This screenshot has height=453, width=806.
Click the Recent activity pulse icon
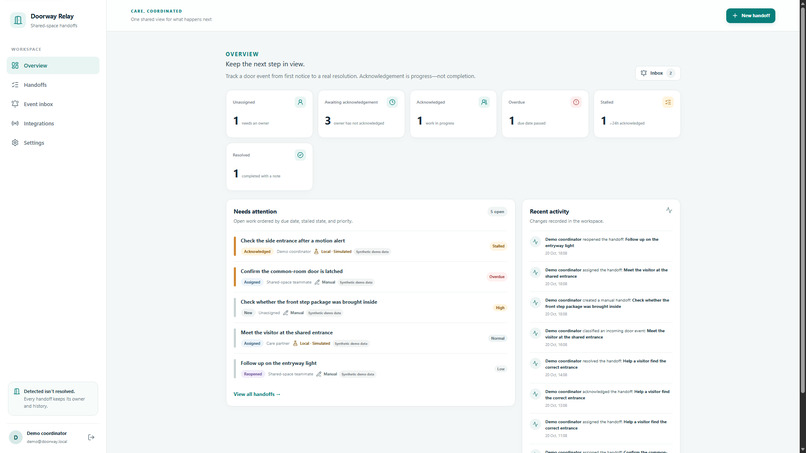tap(669, 210)
